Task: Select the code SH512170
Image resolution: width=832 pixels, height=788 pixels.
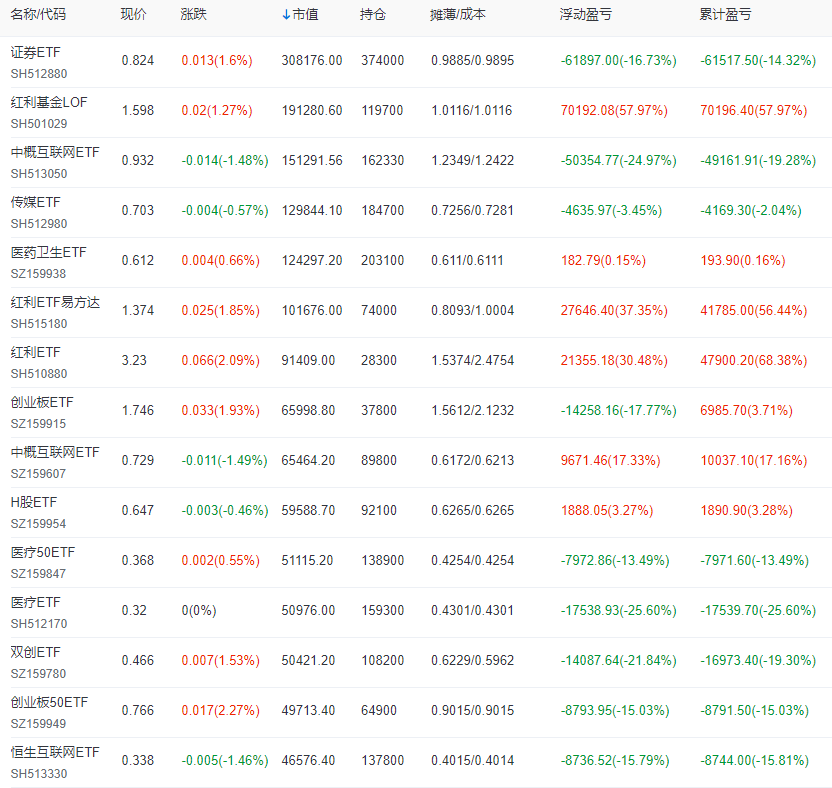Action: tap(39, 624)
